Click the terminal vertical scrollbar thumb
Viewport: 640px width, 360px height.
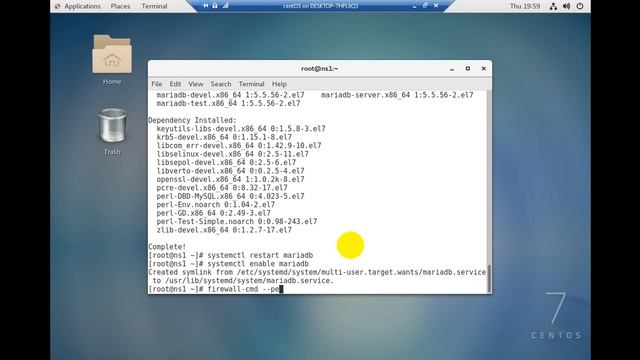click(489, 278)
